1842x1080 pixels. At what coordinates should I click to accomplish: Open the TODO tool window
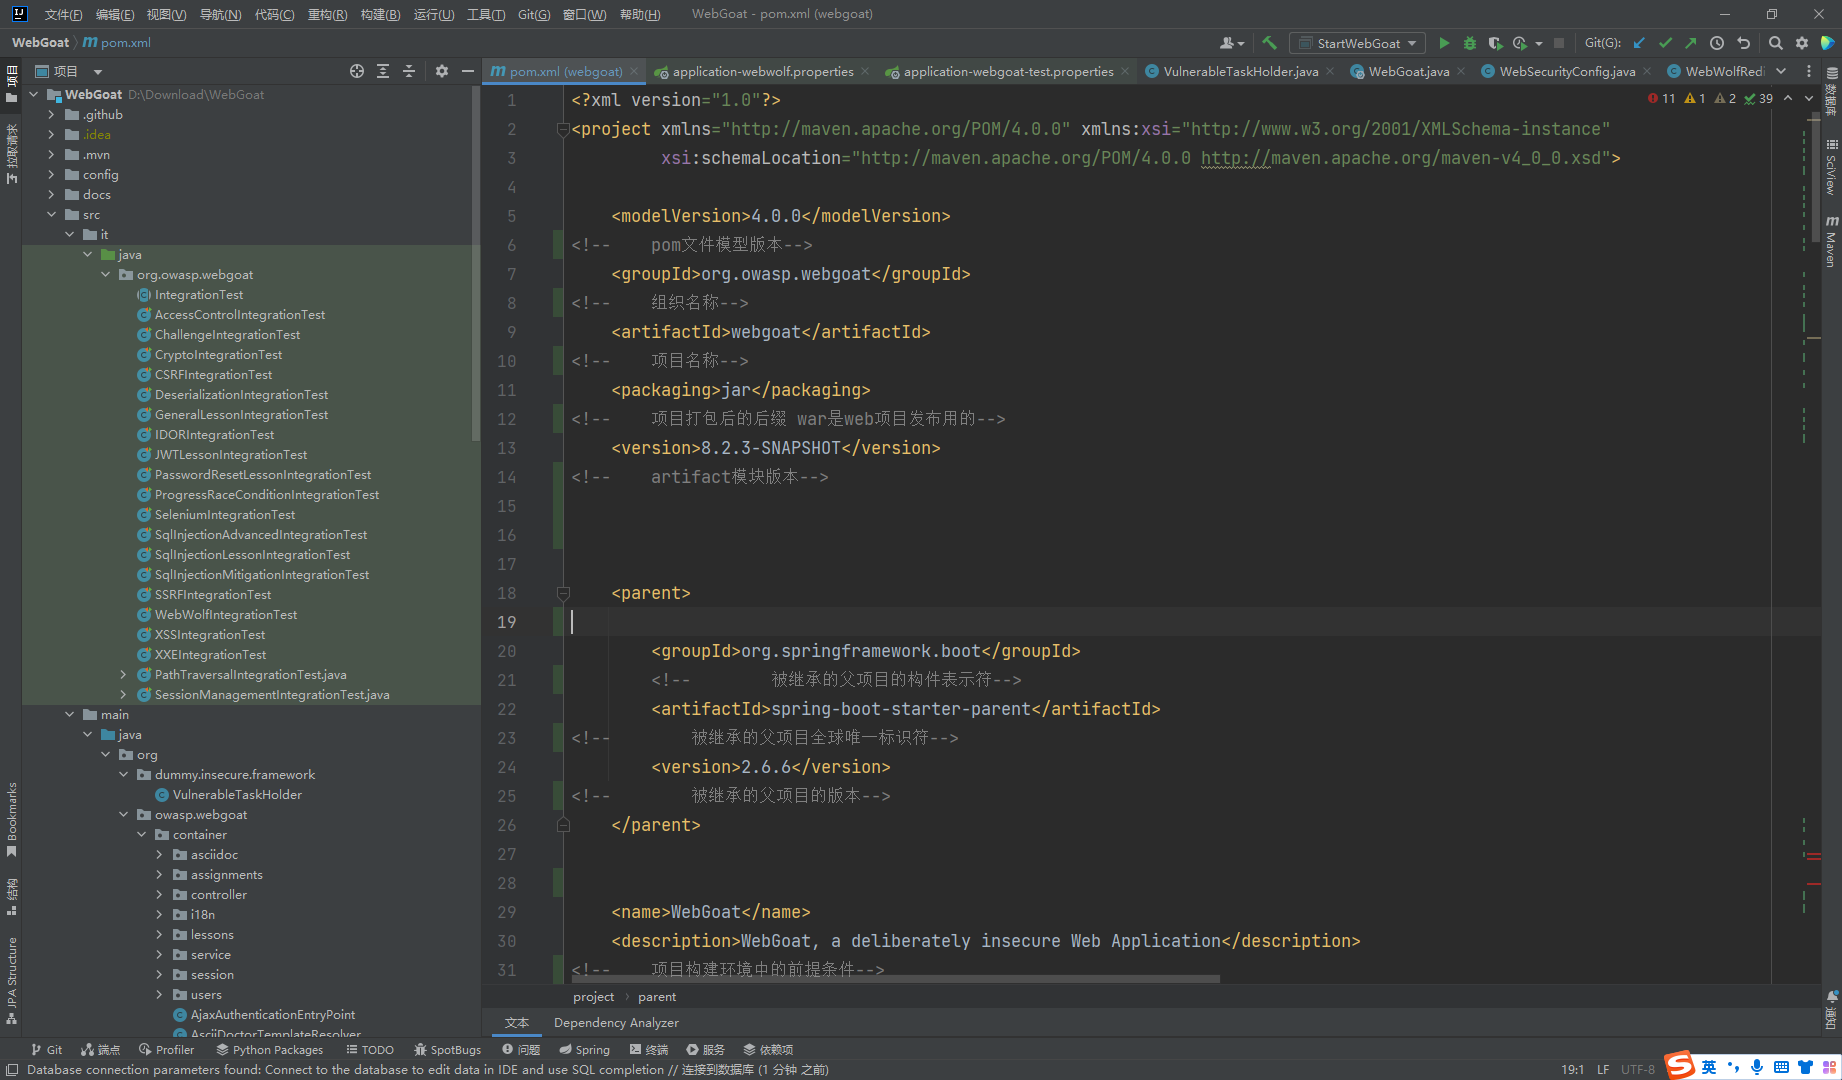(370, 1050)
